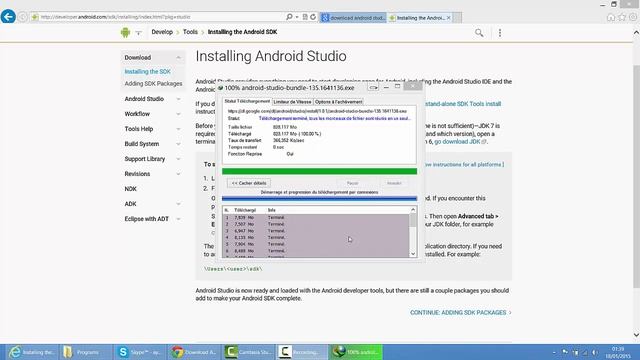Screen dimensions: 640x360
Task: Select connection row 1 with 7,839 Mo
Action: pos(316,218)
